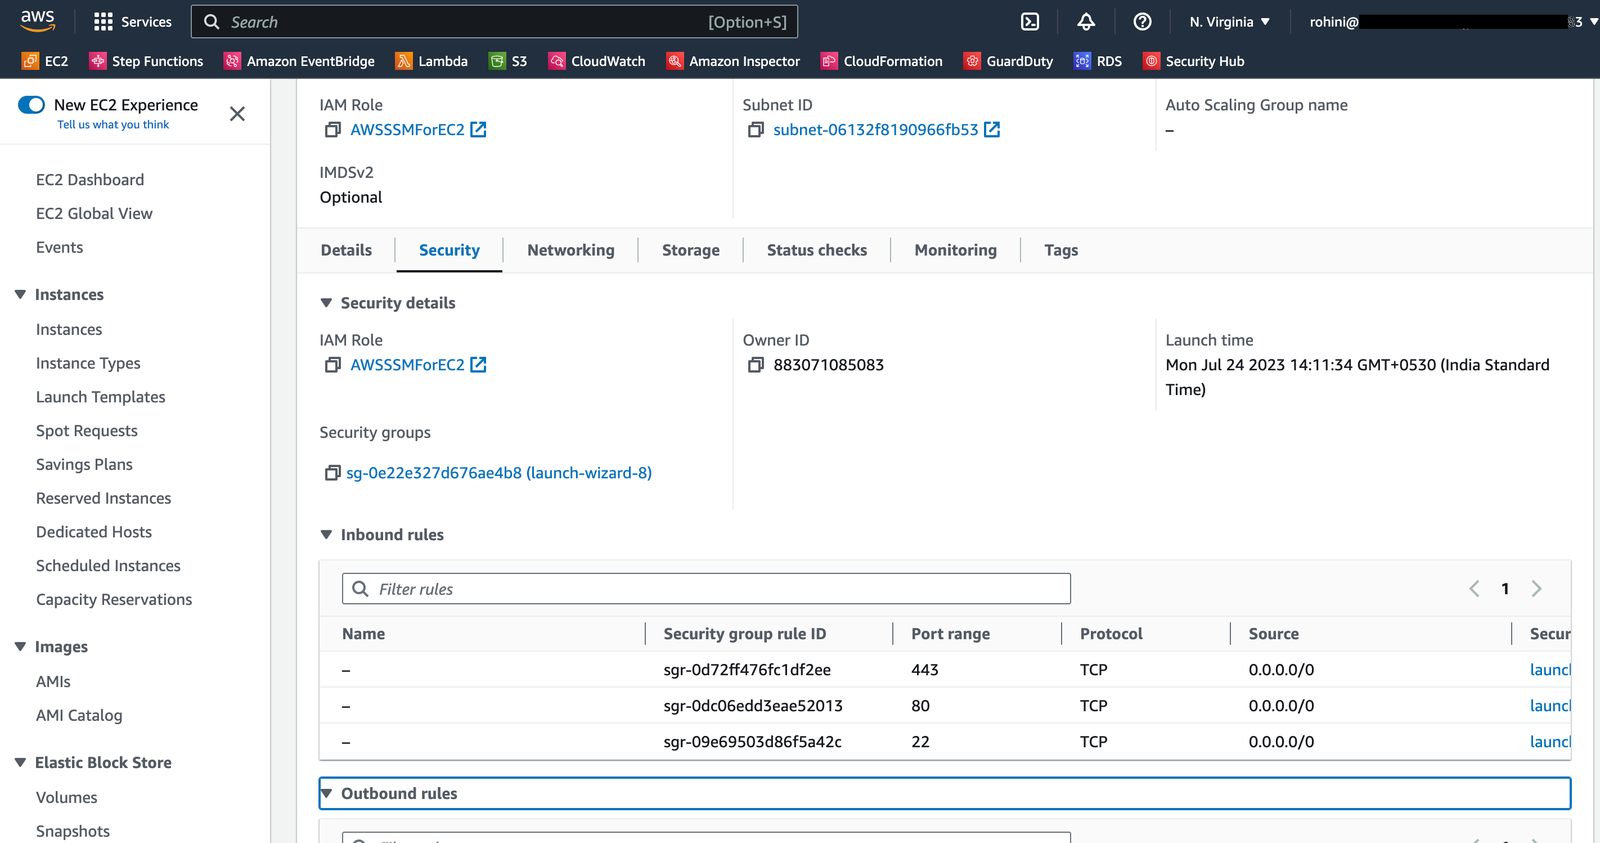Screen dimensions: 1600x843
Task: Open Volumes under Elastic Block Store
Action: (67, 798)
